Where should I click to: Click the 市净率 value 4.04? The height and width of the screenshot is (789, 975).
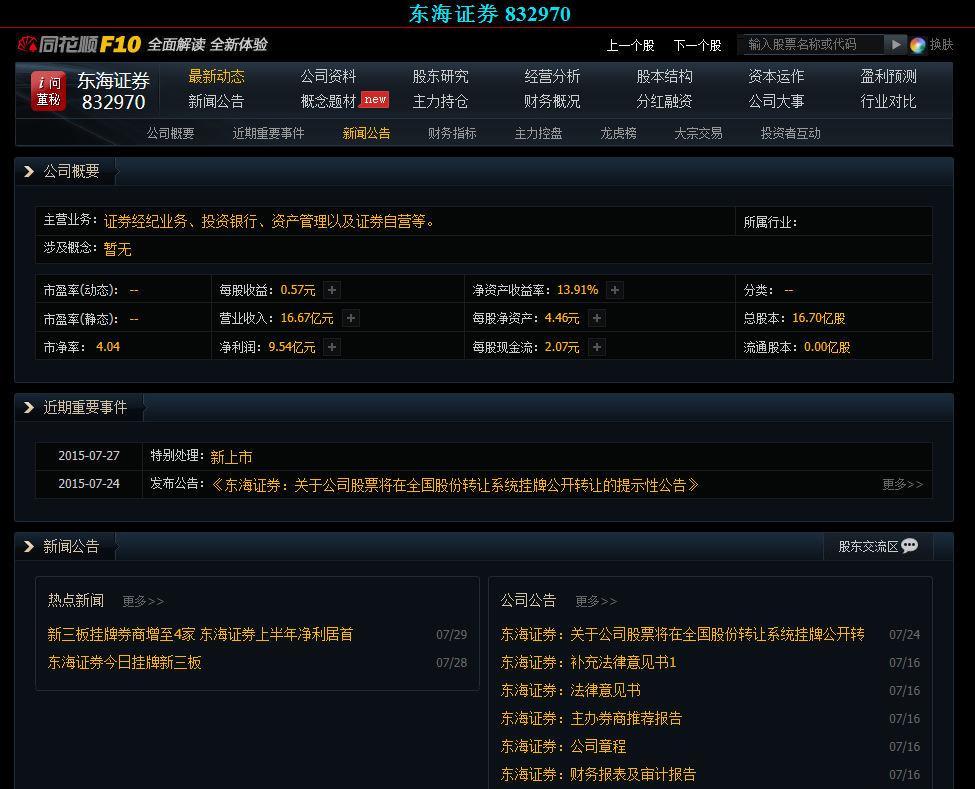pos(108,347)
